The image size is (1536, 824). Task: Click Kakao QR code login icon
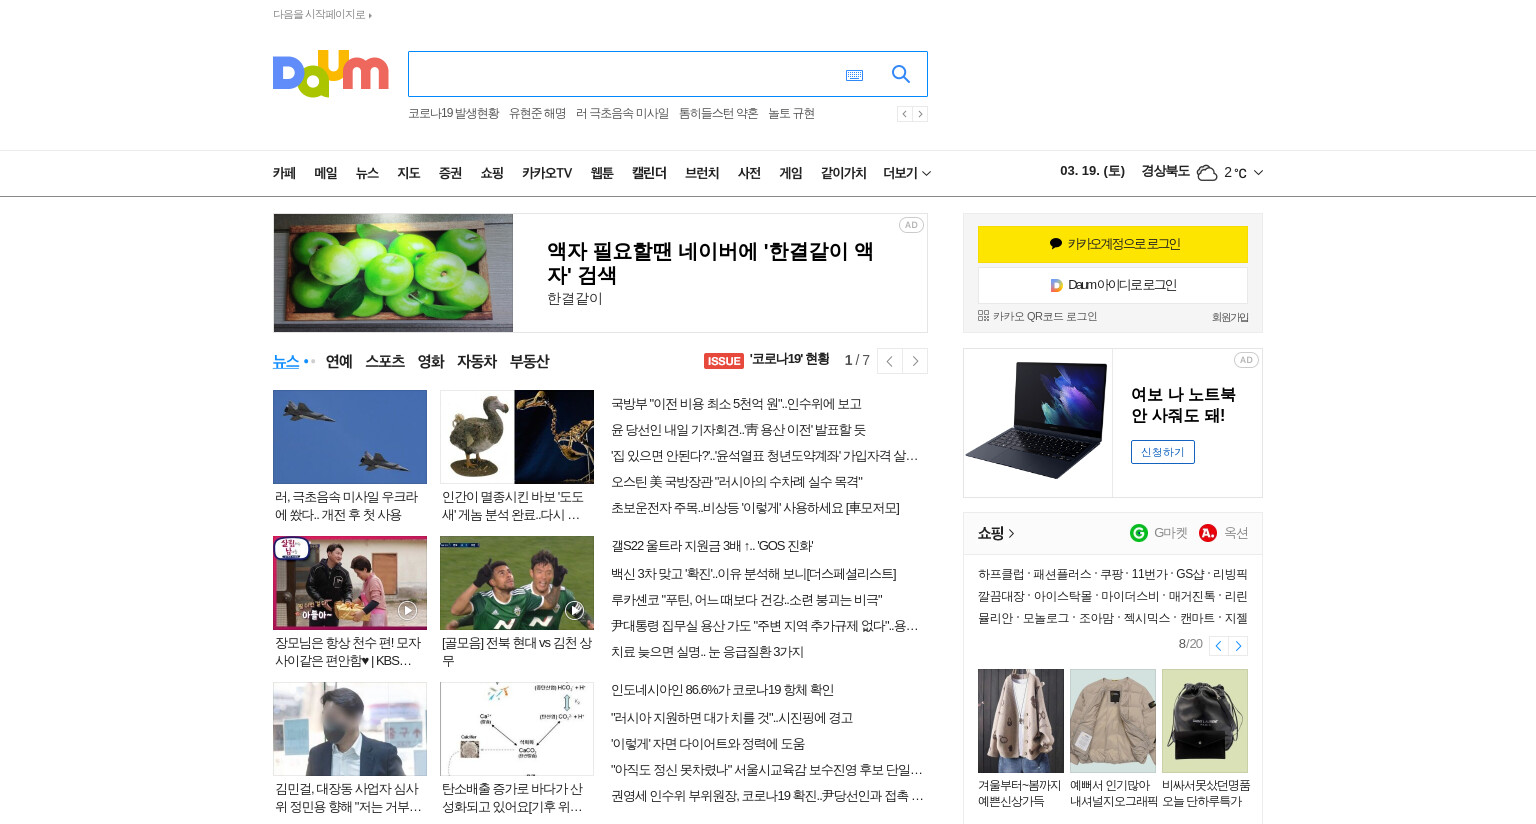point(983,316)
